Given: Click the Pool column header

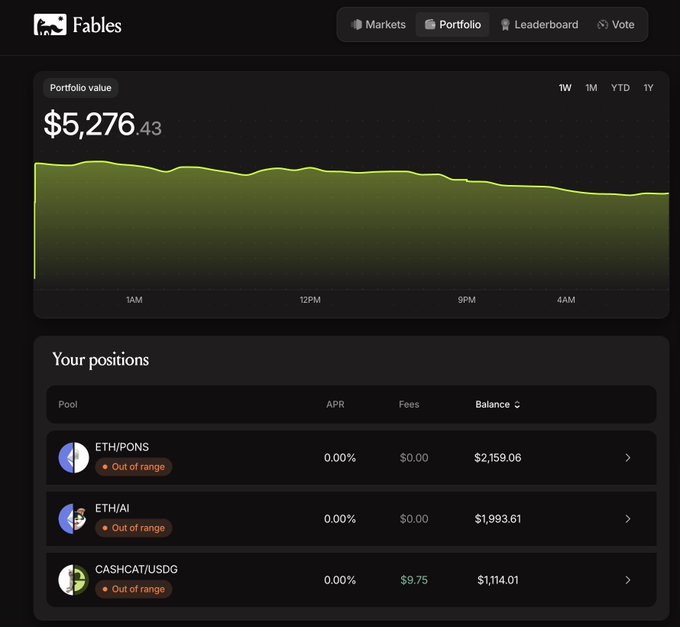Looking at the screenshot, I should (68, 405).
